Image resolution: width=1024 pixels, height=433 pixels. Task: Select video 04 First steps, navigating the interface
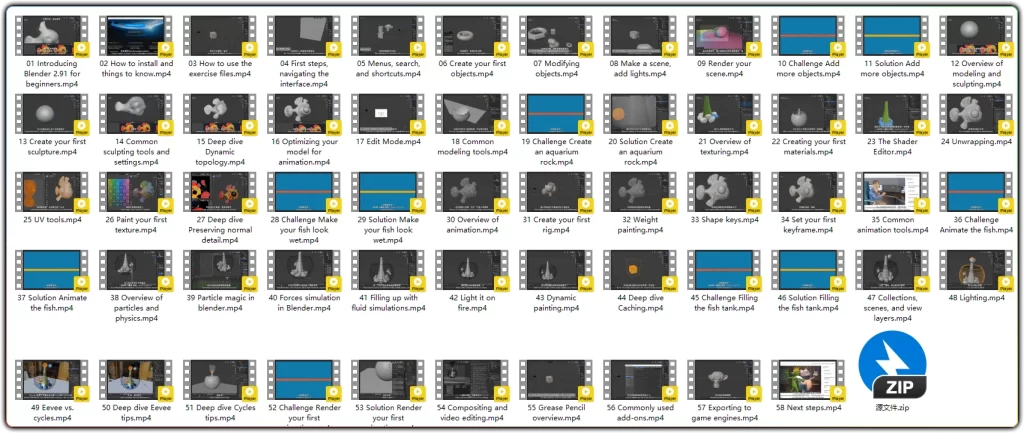[304, 36]
